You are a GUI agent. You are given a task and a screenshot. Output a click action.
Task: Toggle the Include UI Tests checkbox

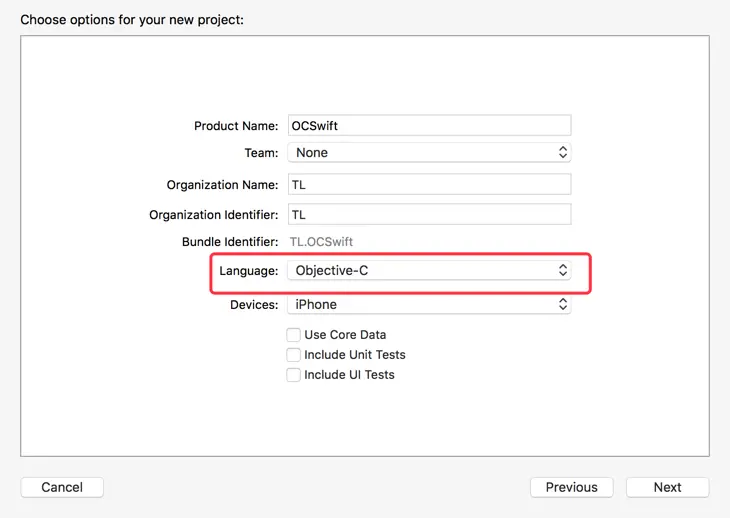click(x=294, y=375)
